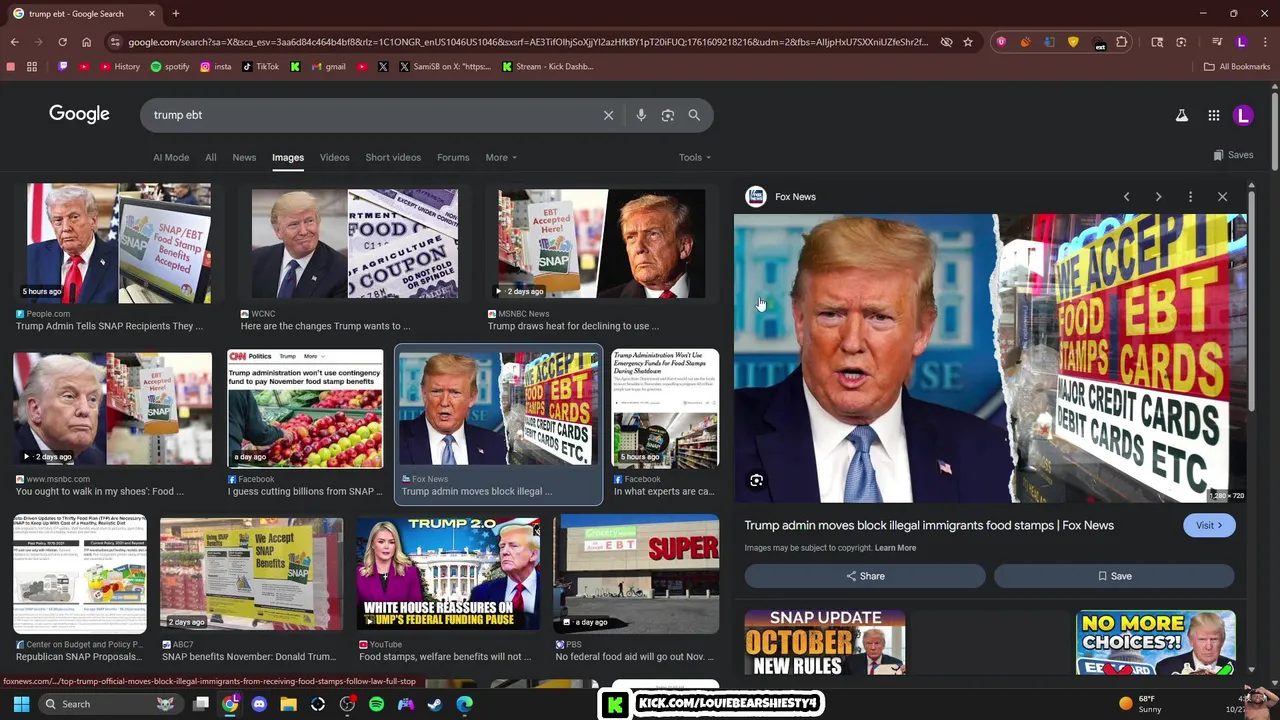1280x720 pixels.
Task: Clear the search box with the X icon
Action: coord(608,115)
